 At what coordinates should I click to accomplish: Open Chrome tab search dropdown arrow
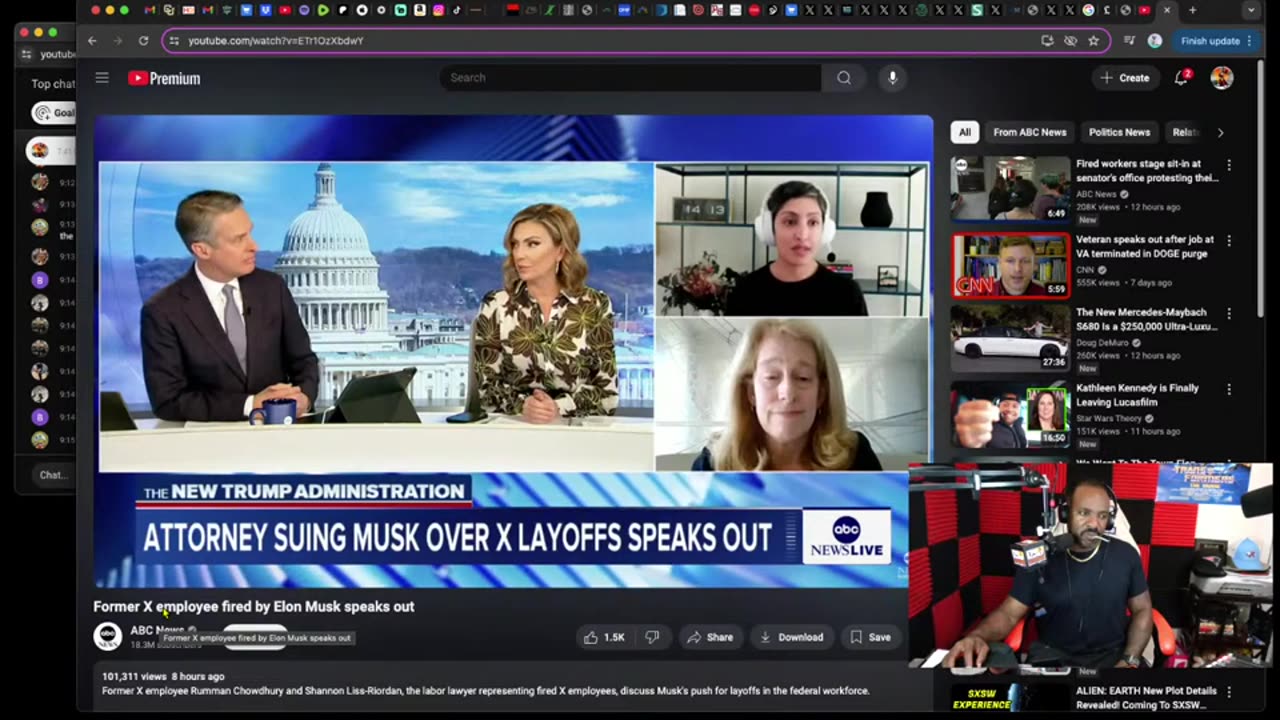[x=1251, y=10]
